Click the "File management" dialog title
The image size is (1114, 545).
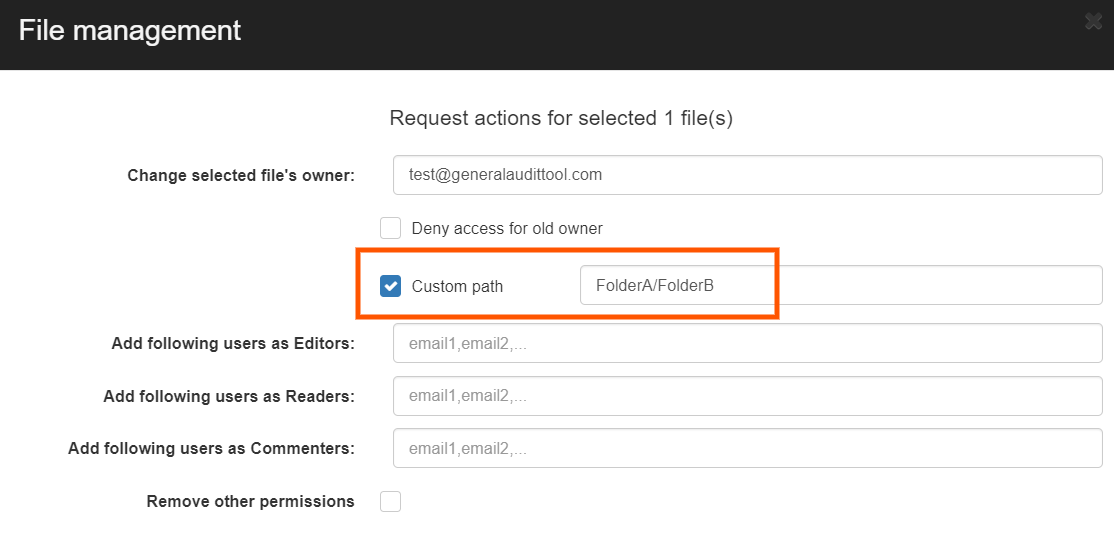[130, 30]
